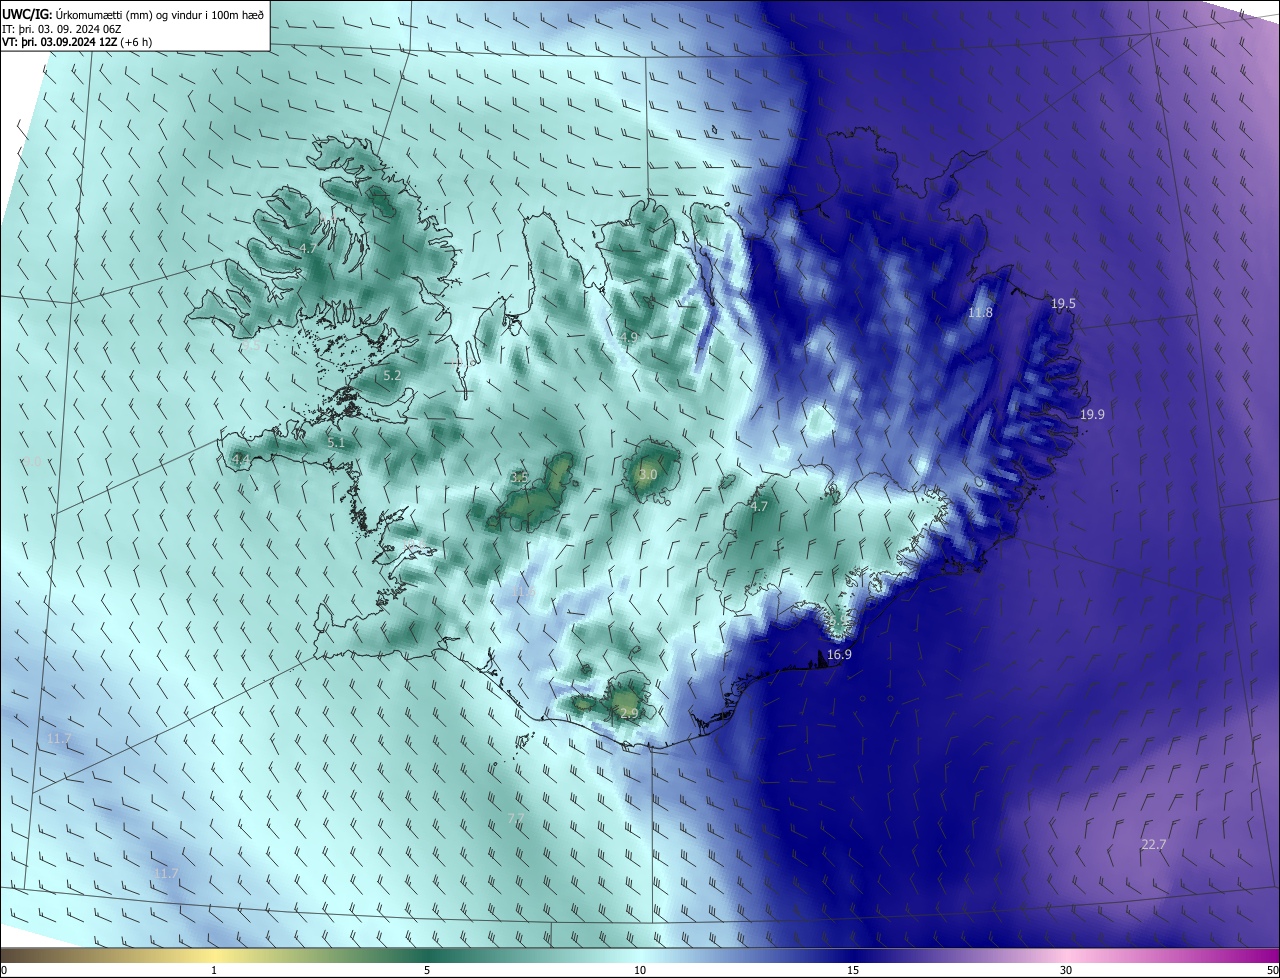The width and height of the screenshot is (1280, 978).
Task: Click the color scale legend bar
Action: pos(640,956)
